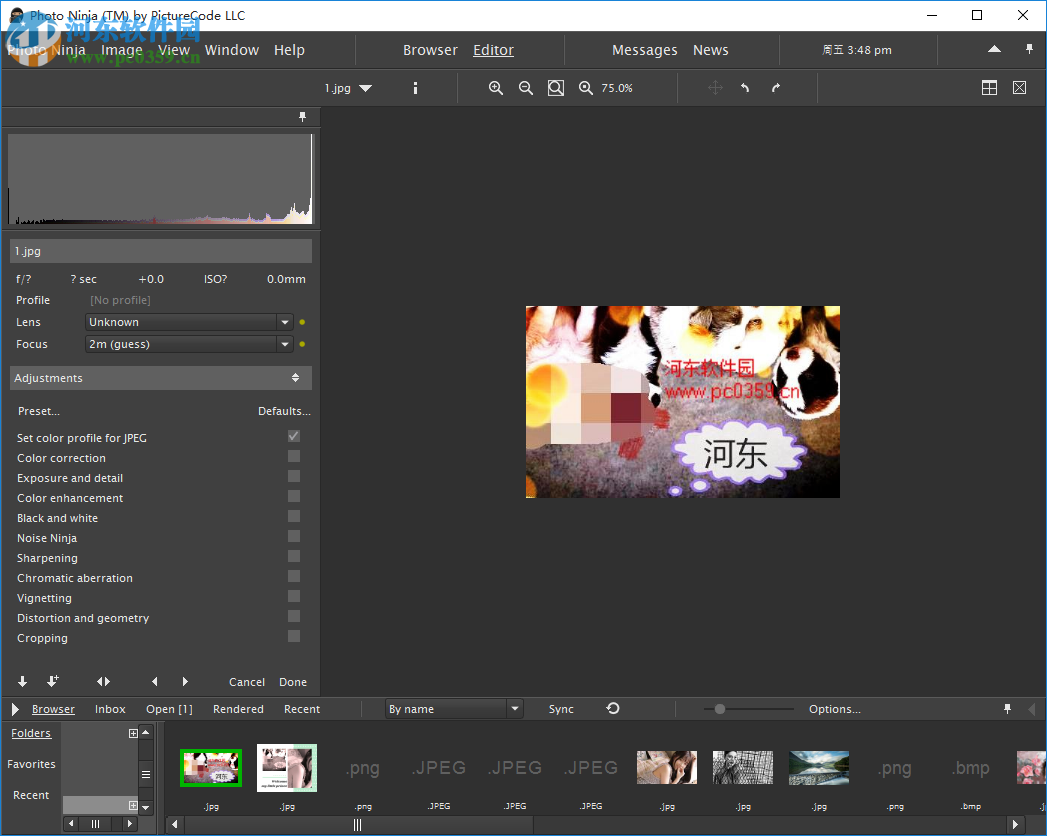Image resolution: width=1047 pixels, height=836 pixels.
Task: Uncheck Set color profile for JPEG
Action: (x=293, y=436)
